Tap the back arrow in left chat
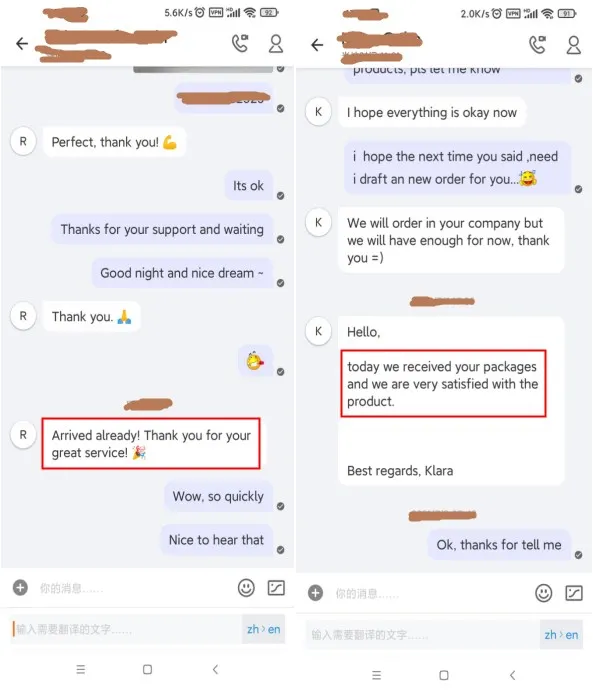This screenshot has width=593, height=692. click(x=22, y=43)
